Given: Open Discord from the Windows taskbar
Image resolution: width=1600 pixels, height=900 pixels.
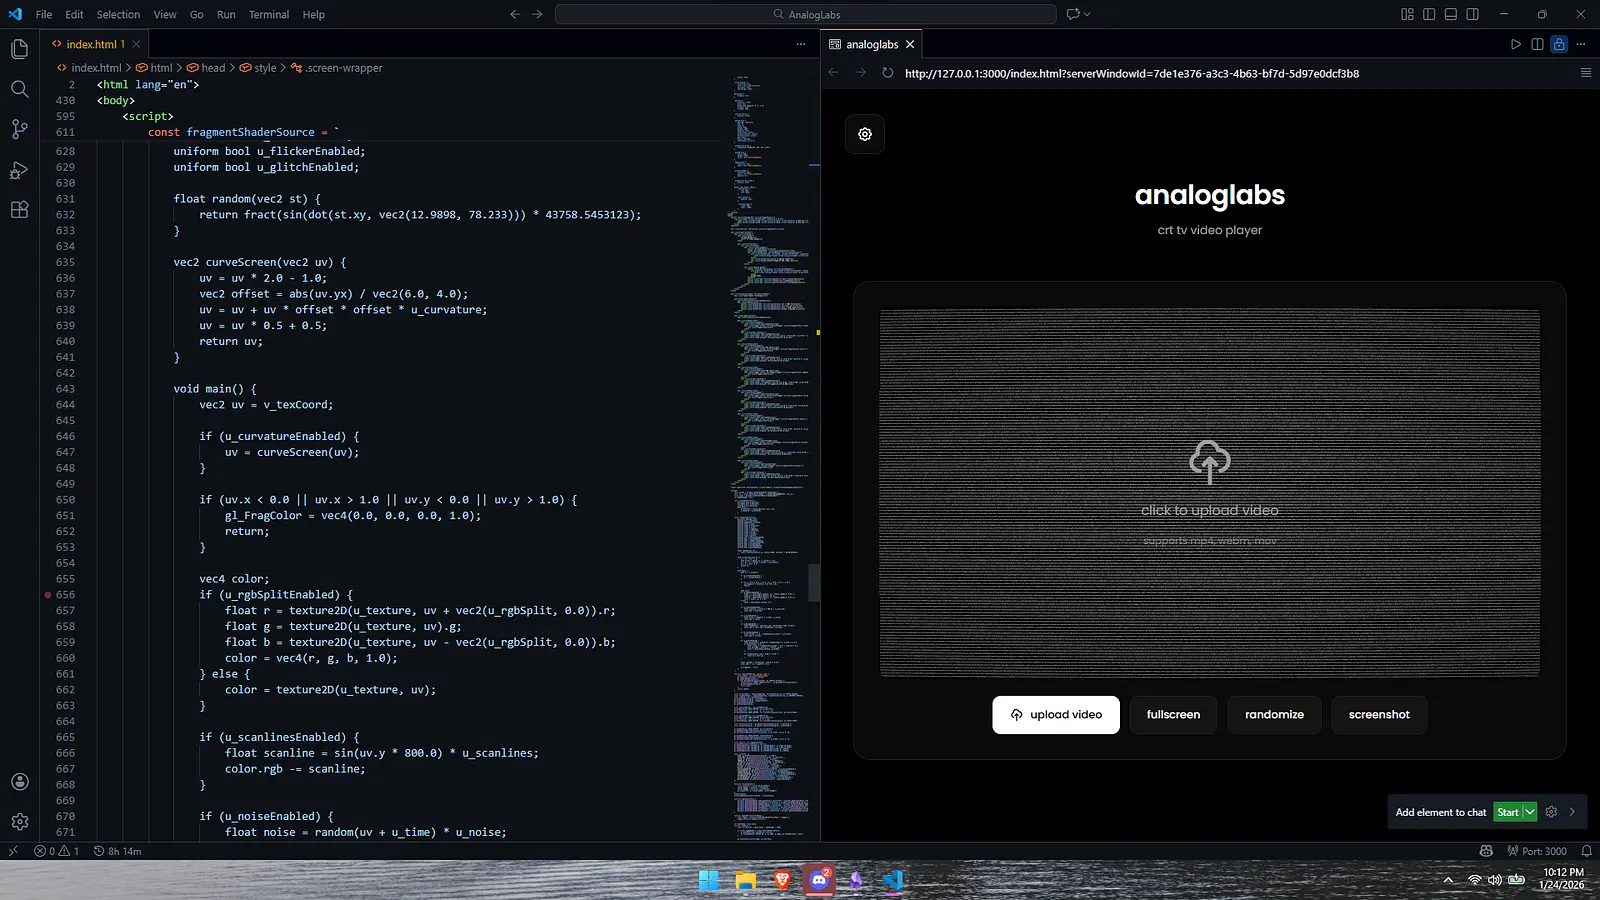Looking at the screenshot, I should [819, 880].
